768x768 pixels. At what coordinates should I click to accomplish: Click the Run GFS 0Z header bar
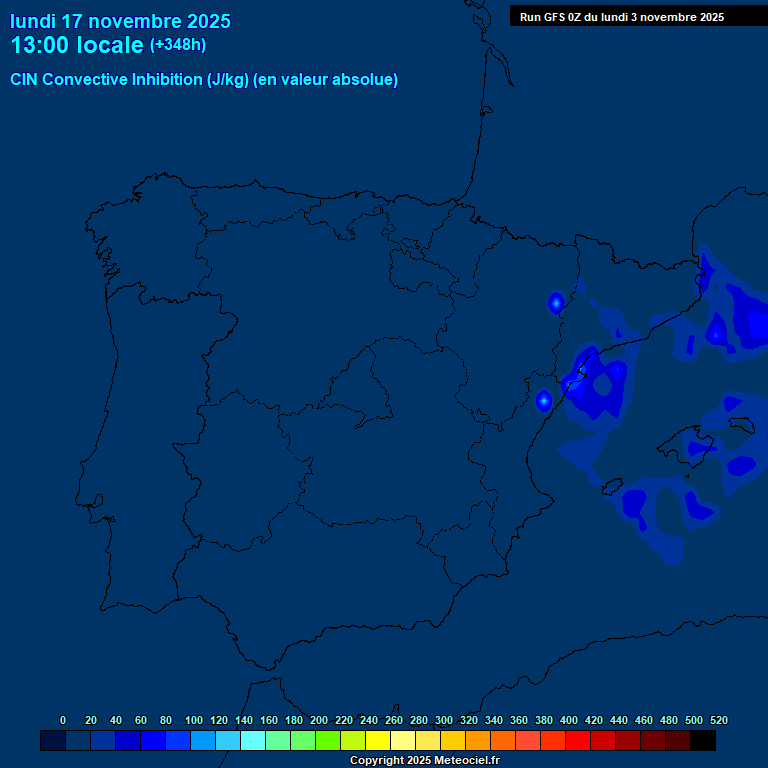pyautogui.click(x=638, y=16)
